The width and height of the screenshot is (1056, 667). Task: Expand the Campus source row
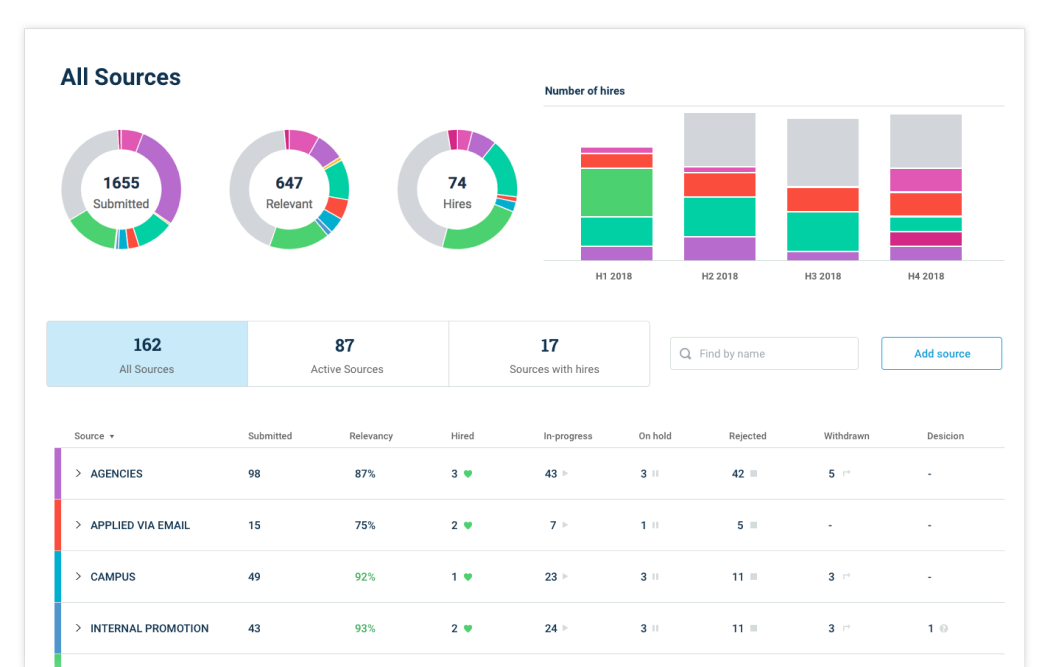pos(79,577)
